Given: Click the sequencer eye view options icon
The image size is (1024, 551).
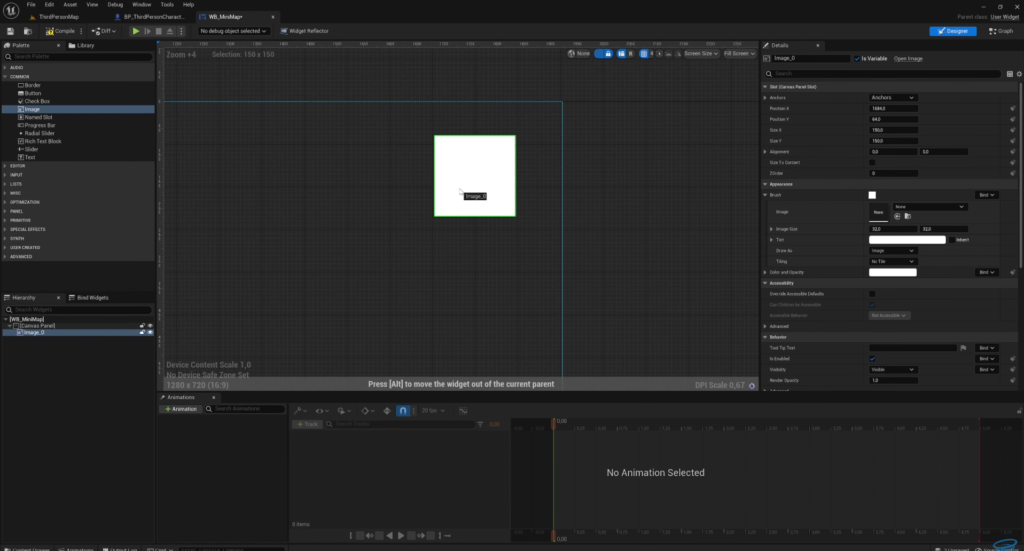Looking at the screenshot, I should point(321,411).
